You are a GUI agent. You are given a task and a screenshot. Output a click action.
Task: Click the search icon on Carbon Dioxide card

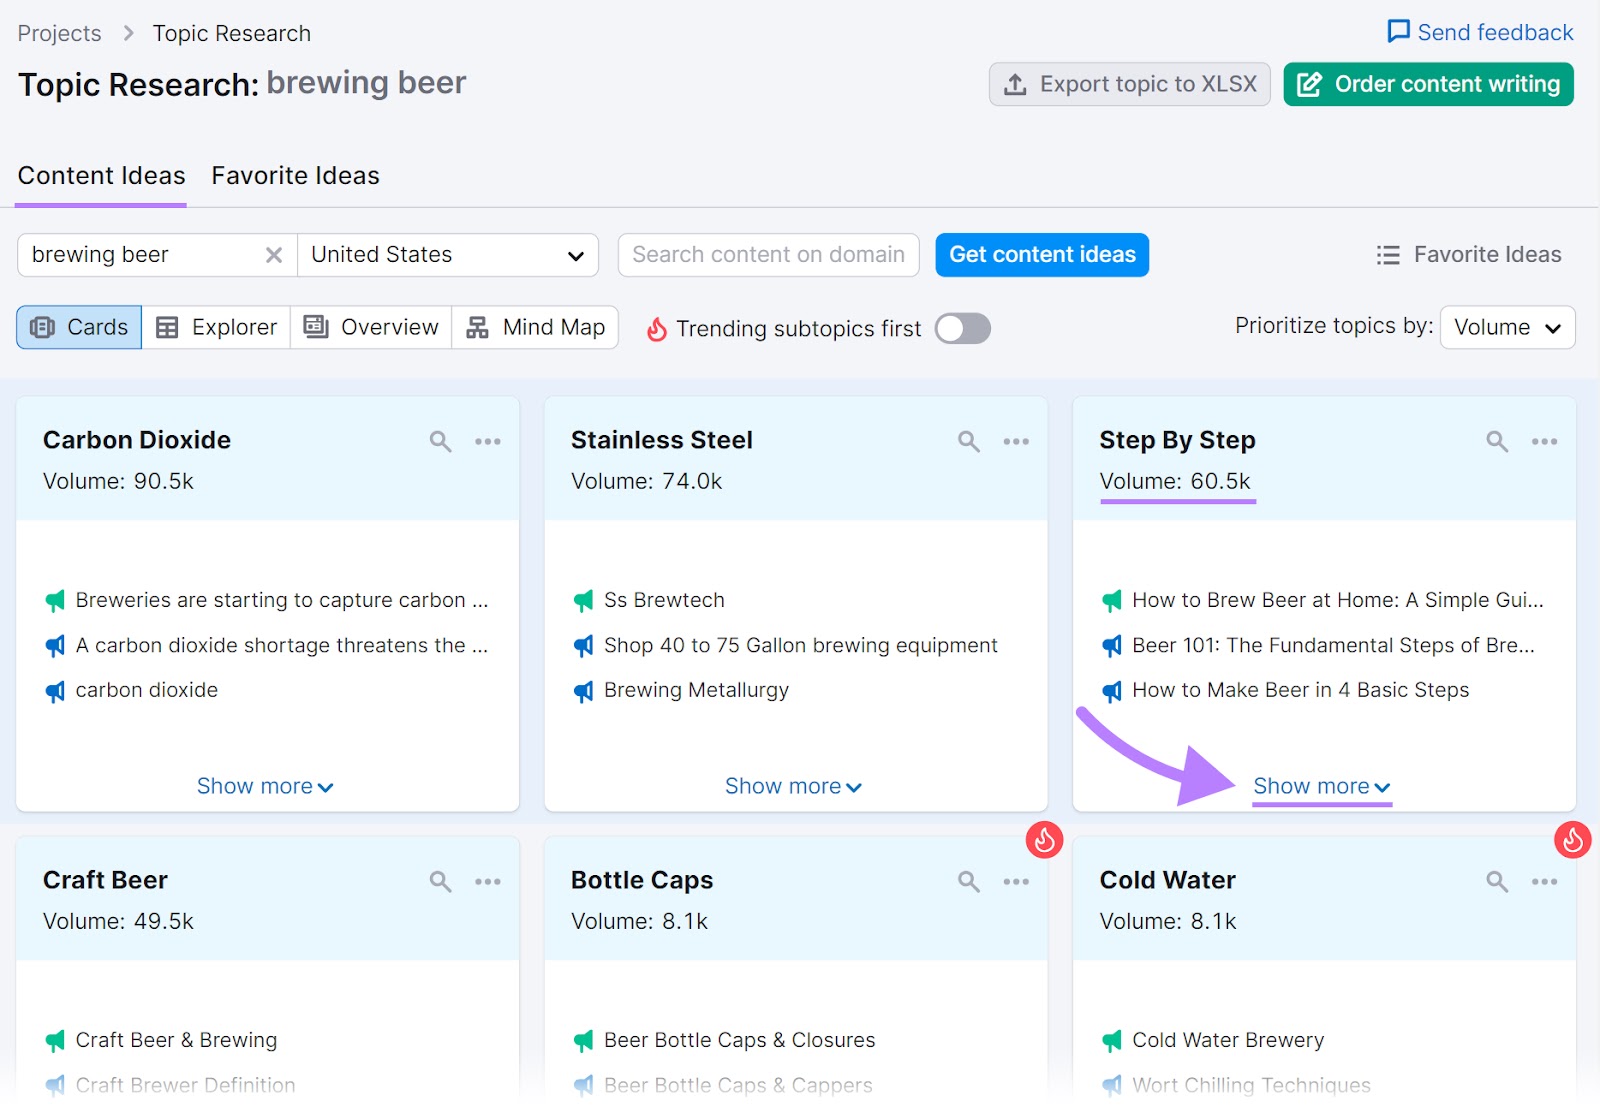(440, 440)
